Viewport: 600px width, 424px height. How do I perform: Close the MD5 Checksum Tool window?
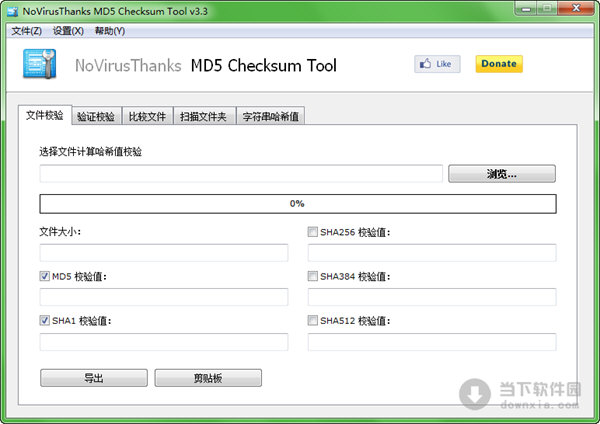point(576,8)
